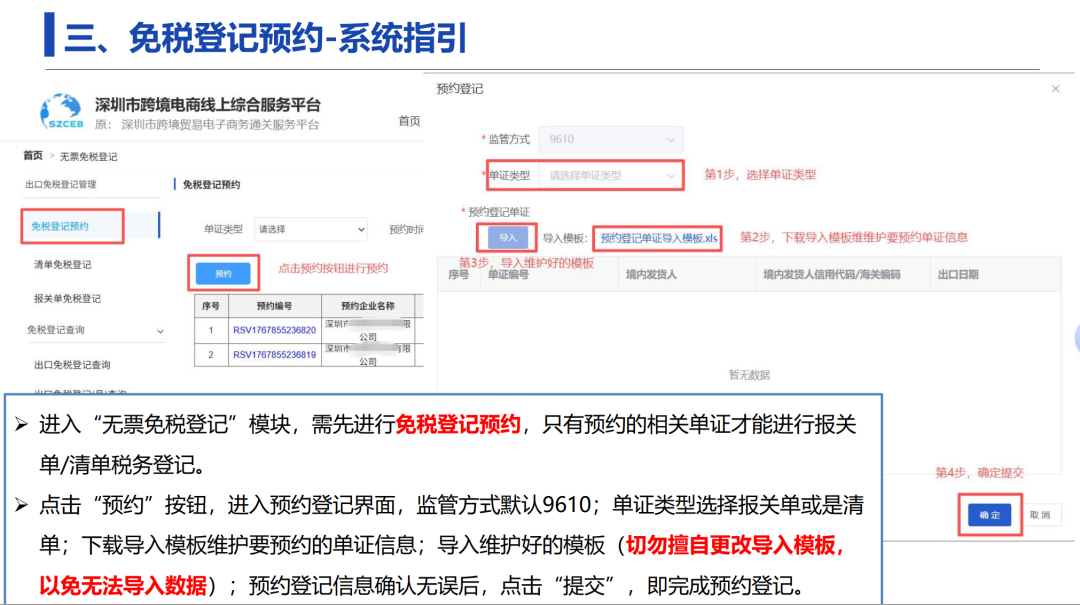Open the 单证类型 dropdown in the dialog
The height and width of the screenshot is (605, 1080).
(610, 175)
